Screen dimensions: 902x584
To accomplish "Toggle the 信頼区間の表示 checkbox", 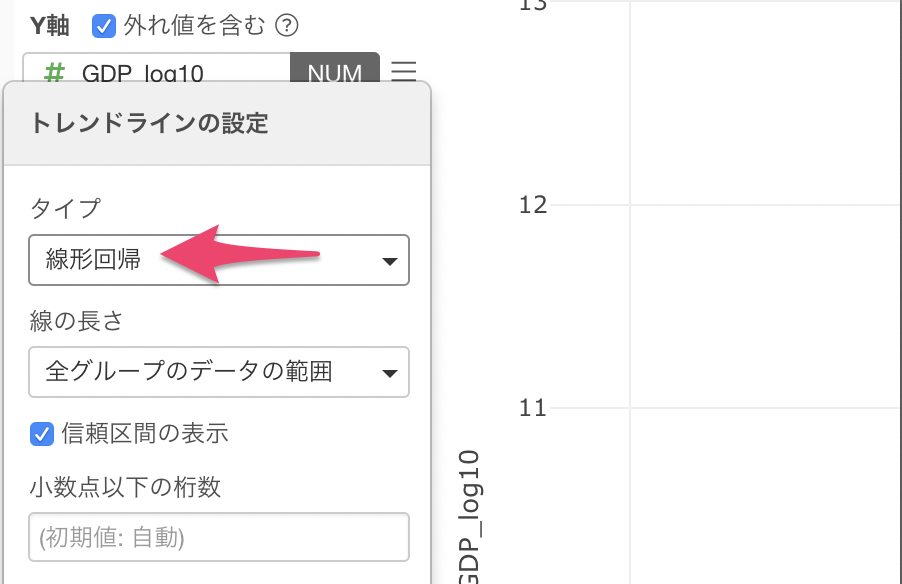I will [x=41, y=434].
